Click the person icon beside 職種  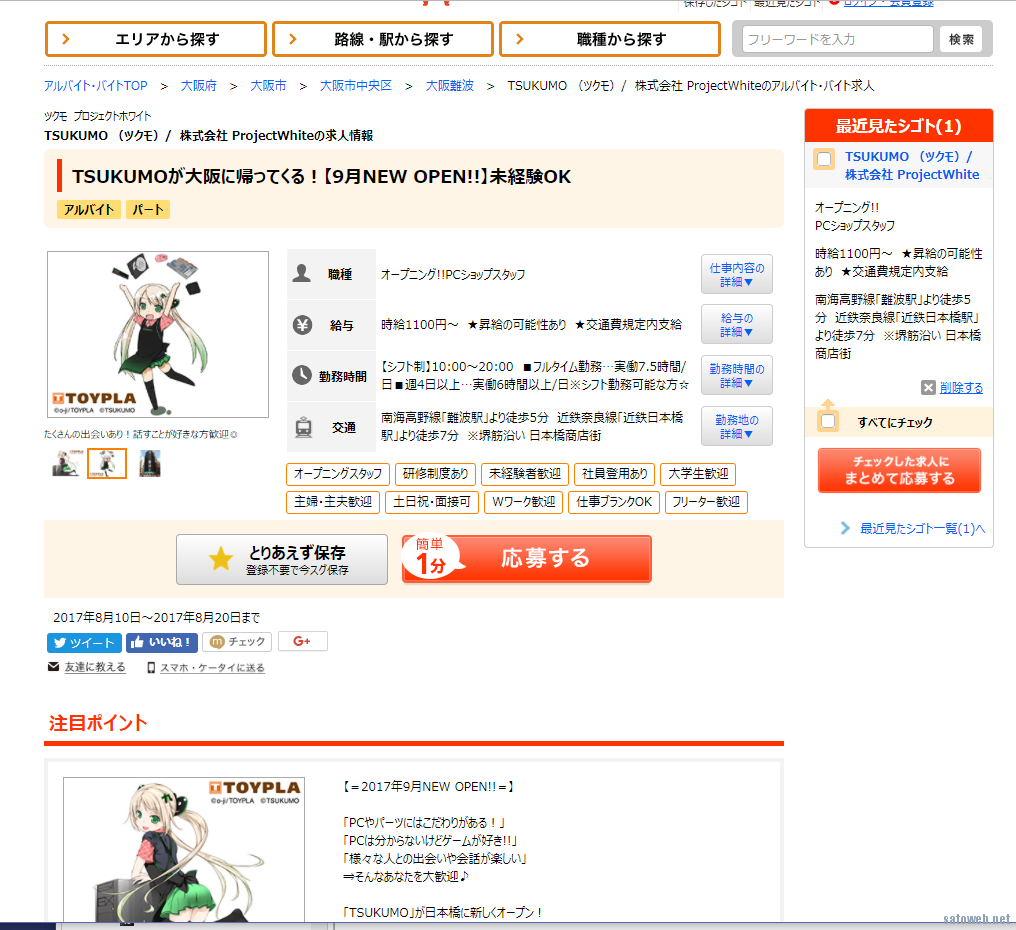click(301, 273)
